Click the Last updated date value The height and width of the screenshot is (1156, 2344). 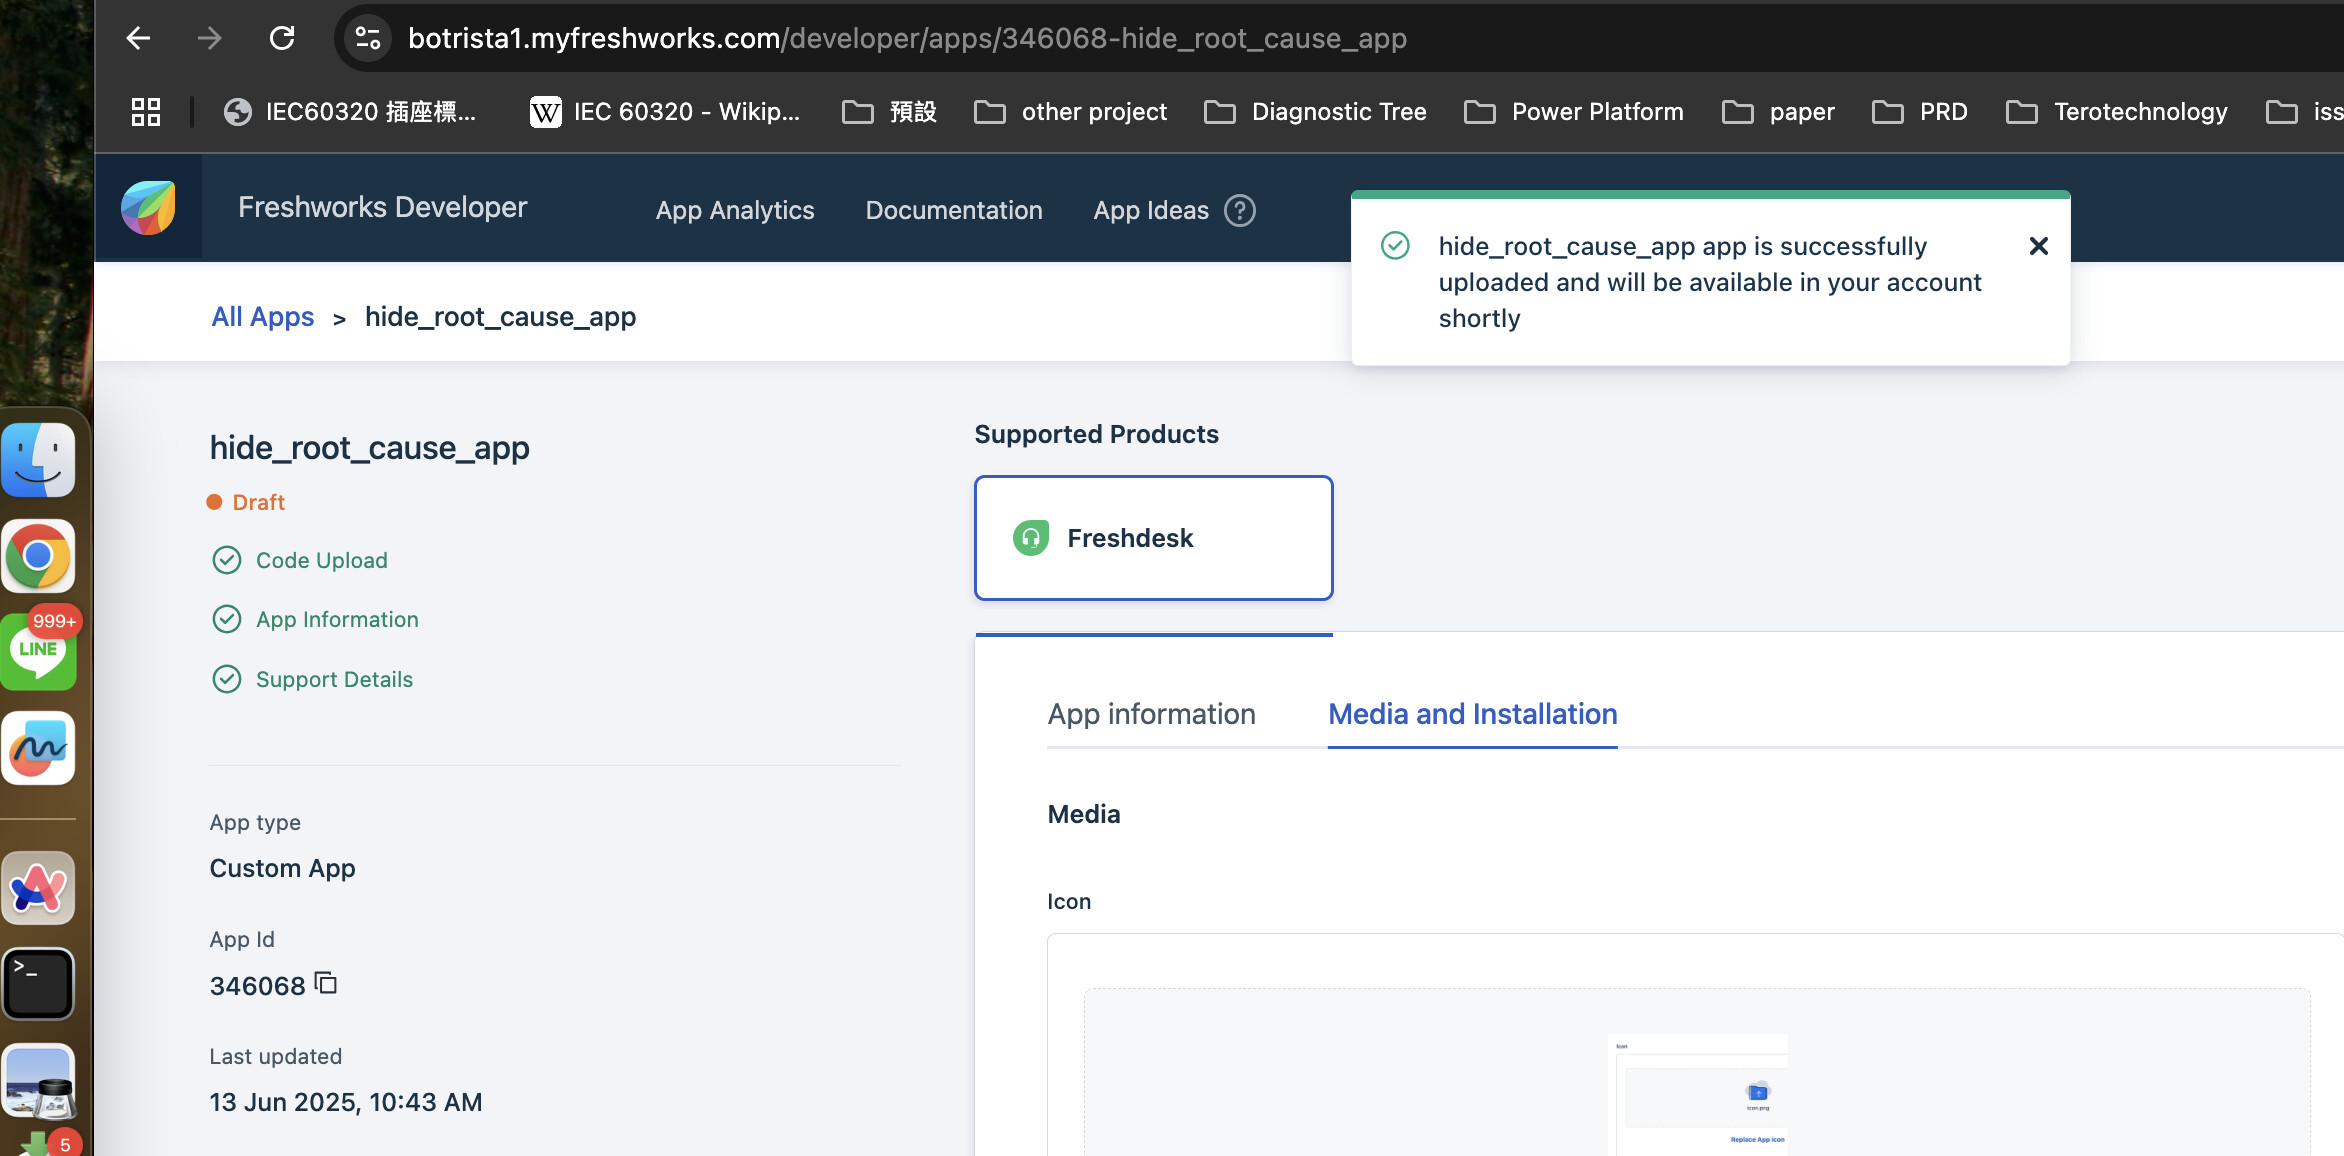tap(346, 1102)
